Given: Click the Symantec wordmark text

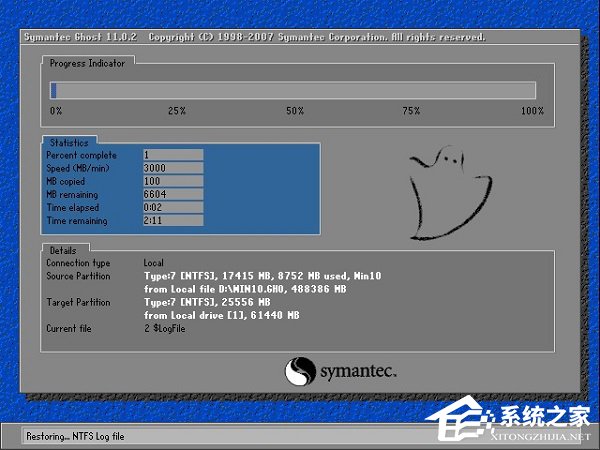Looking at the screenshot, I should point(359,372).
